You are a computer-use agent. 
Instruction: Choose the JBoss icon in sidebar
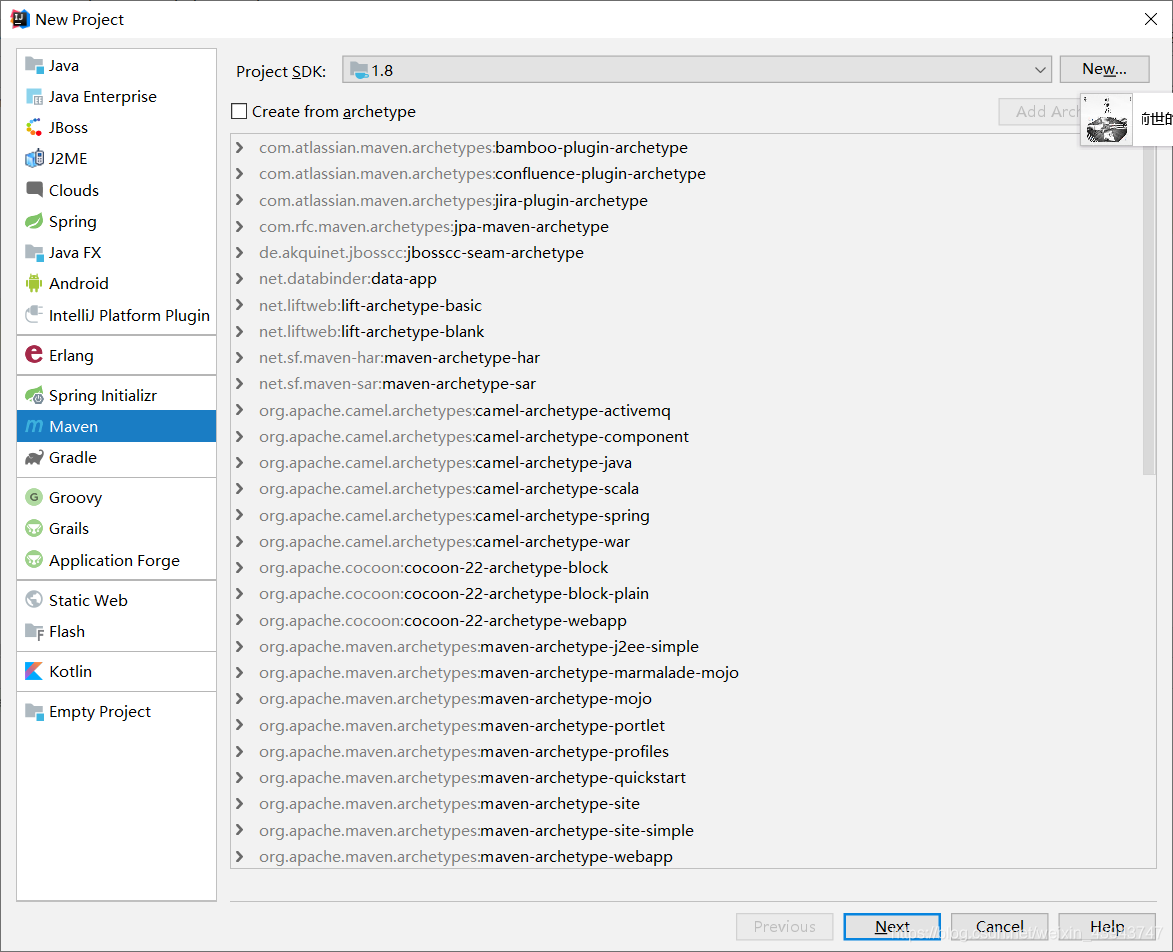[x=34, y=128]
